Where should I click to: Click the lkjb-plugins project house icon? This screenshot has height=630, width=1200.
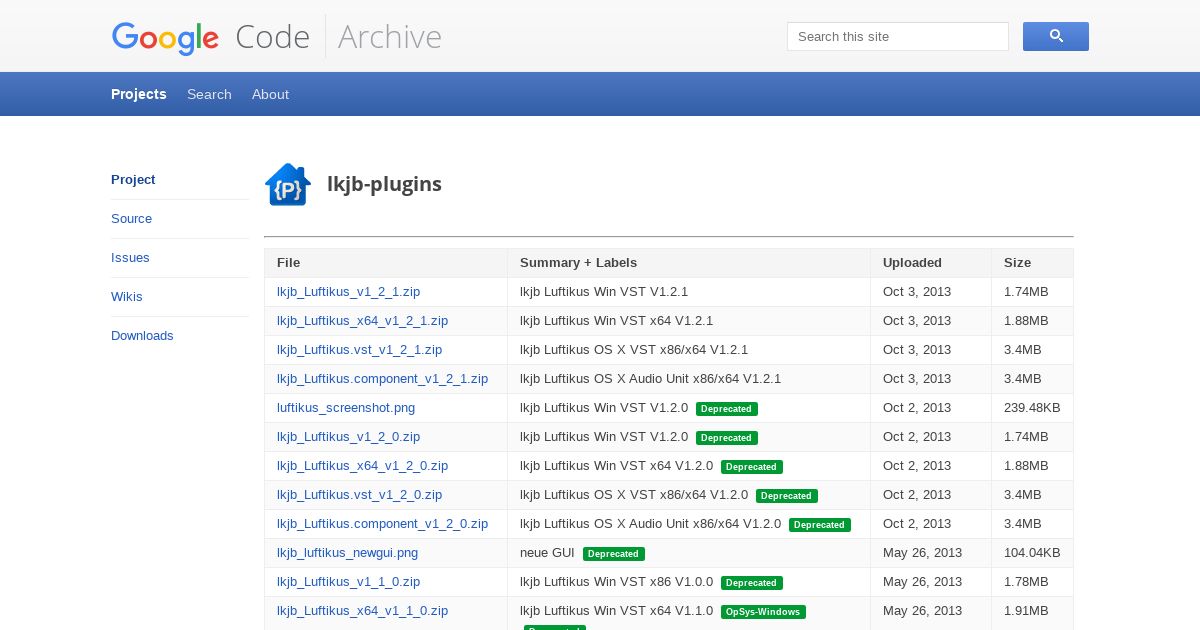coord(288,184)
